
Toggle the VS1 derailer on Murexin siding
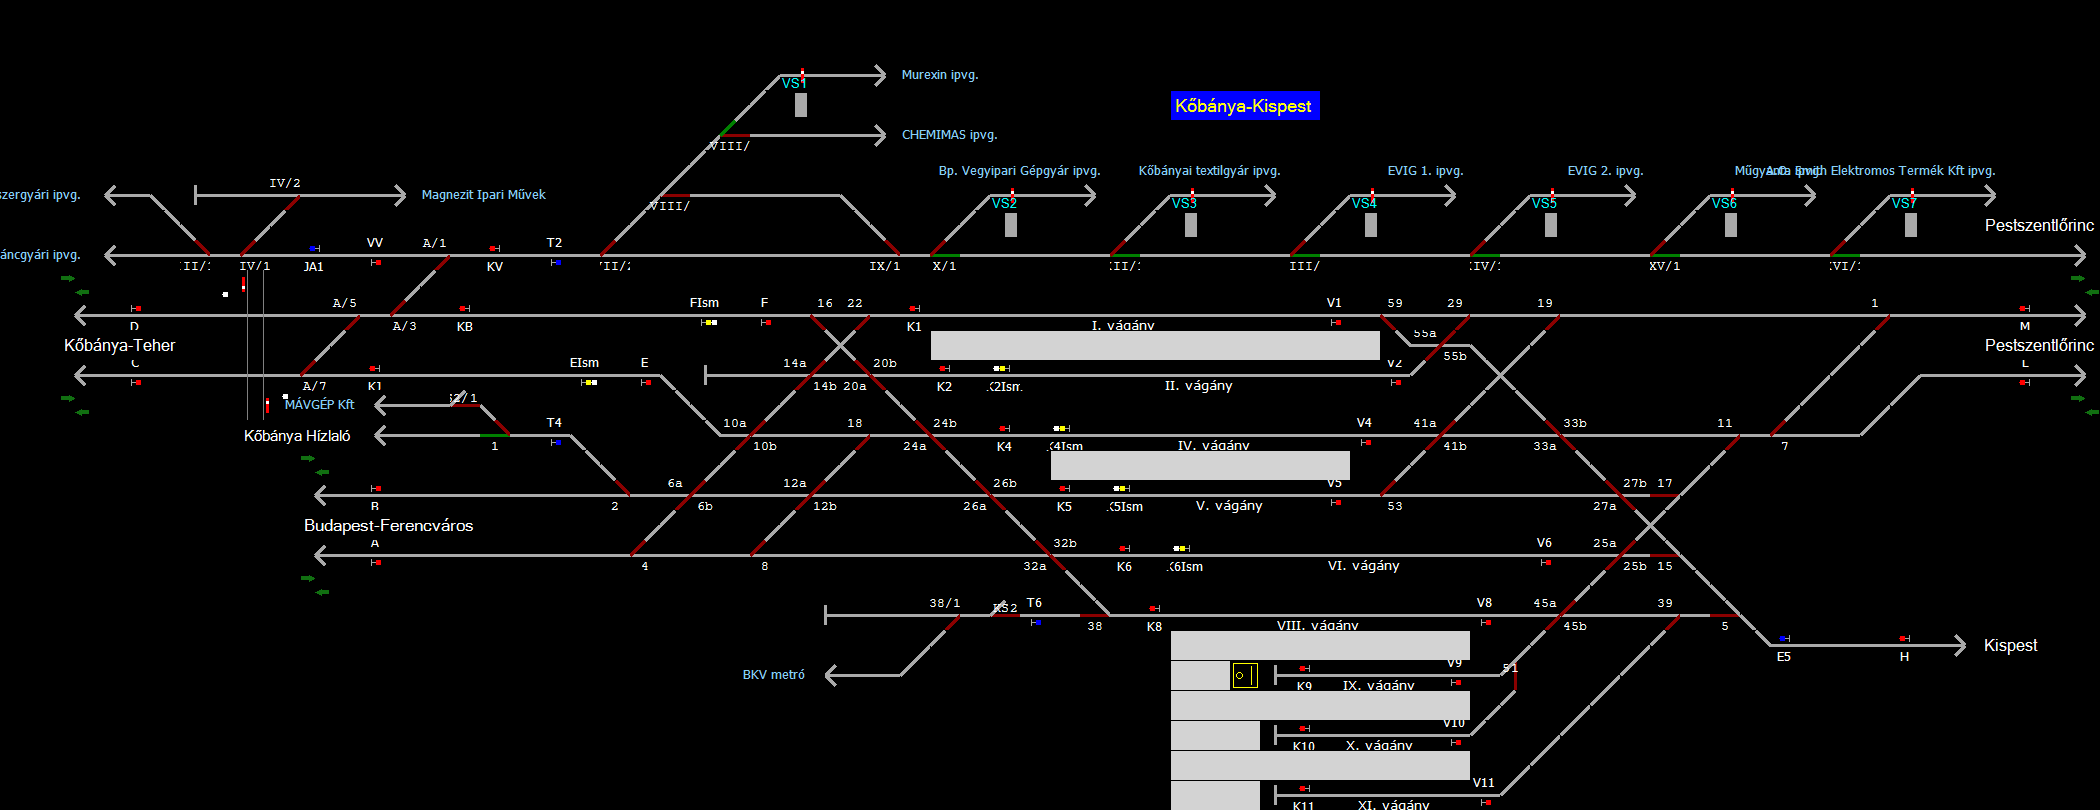point(801,104)
